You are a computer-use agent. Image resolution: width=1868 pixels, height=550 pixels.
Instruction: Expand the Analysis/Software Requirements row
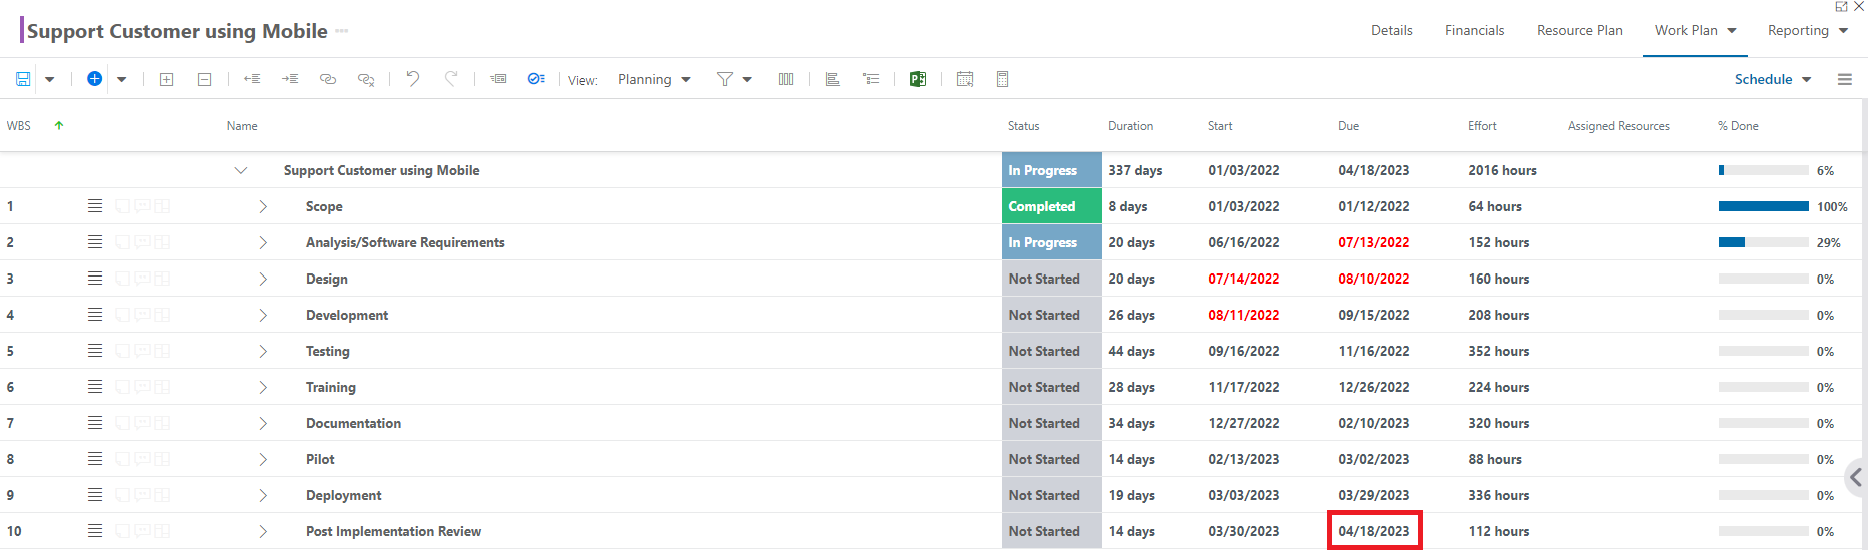[263, 242]
